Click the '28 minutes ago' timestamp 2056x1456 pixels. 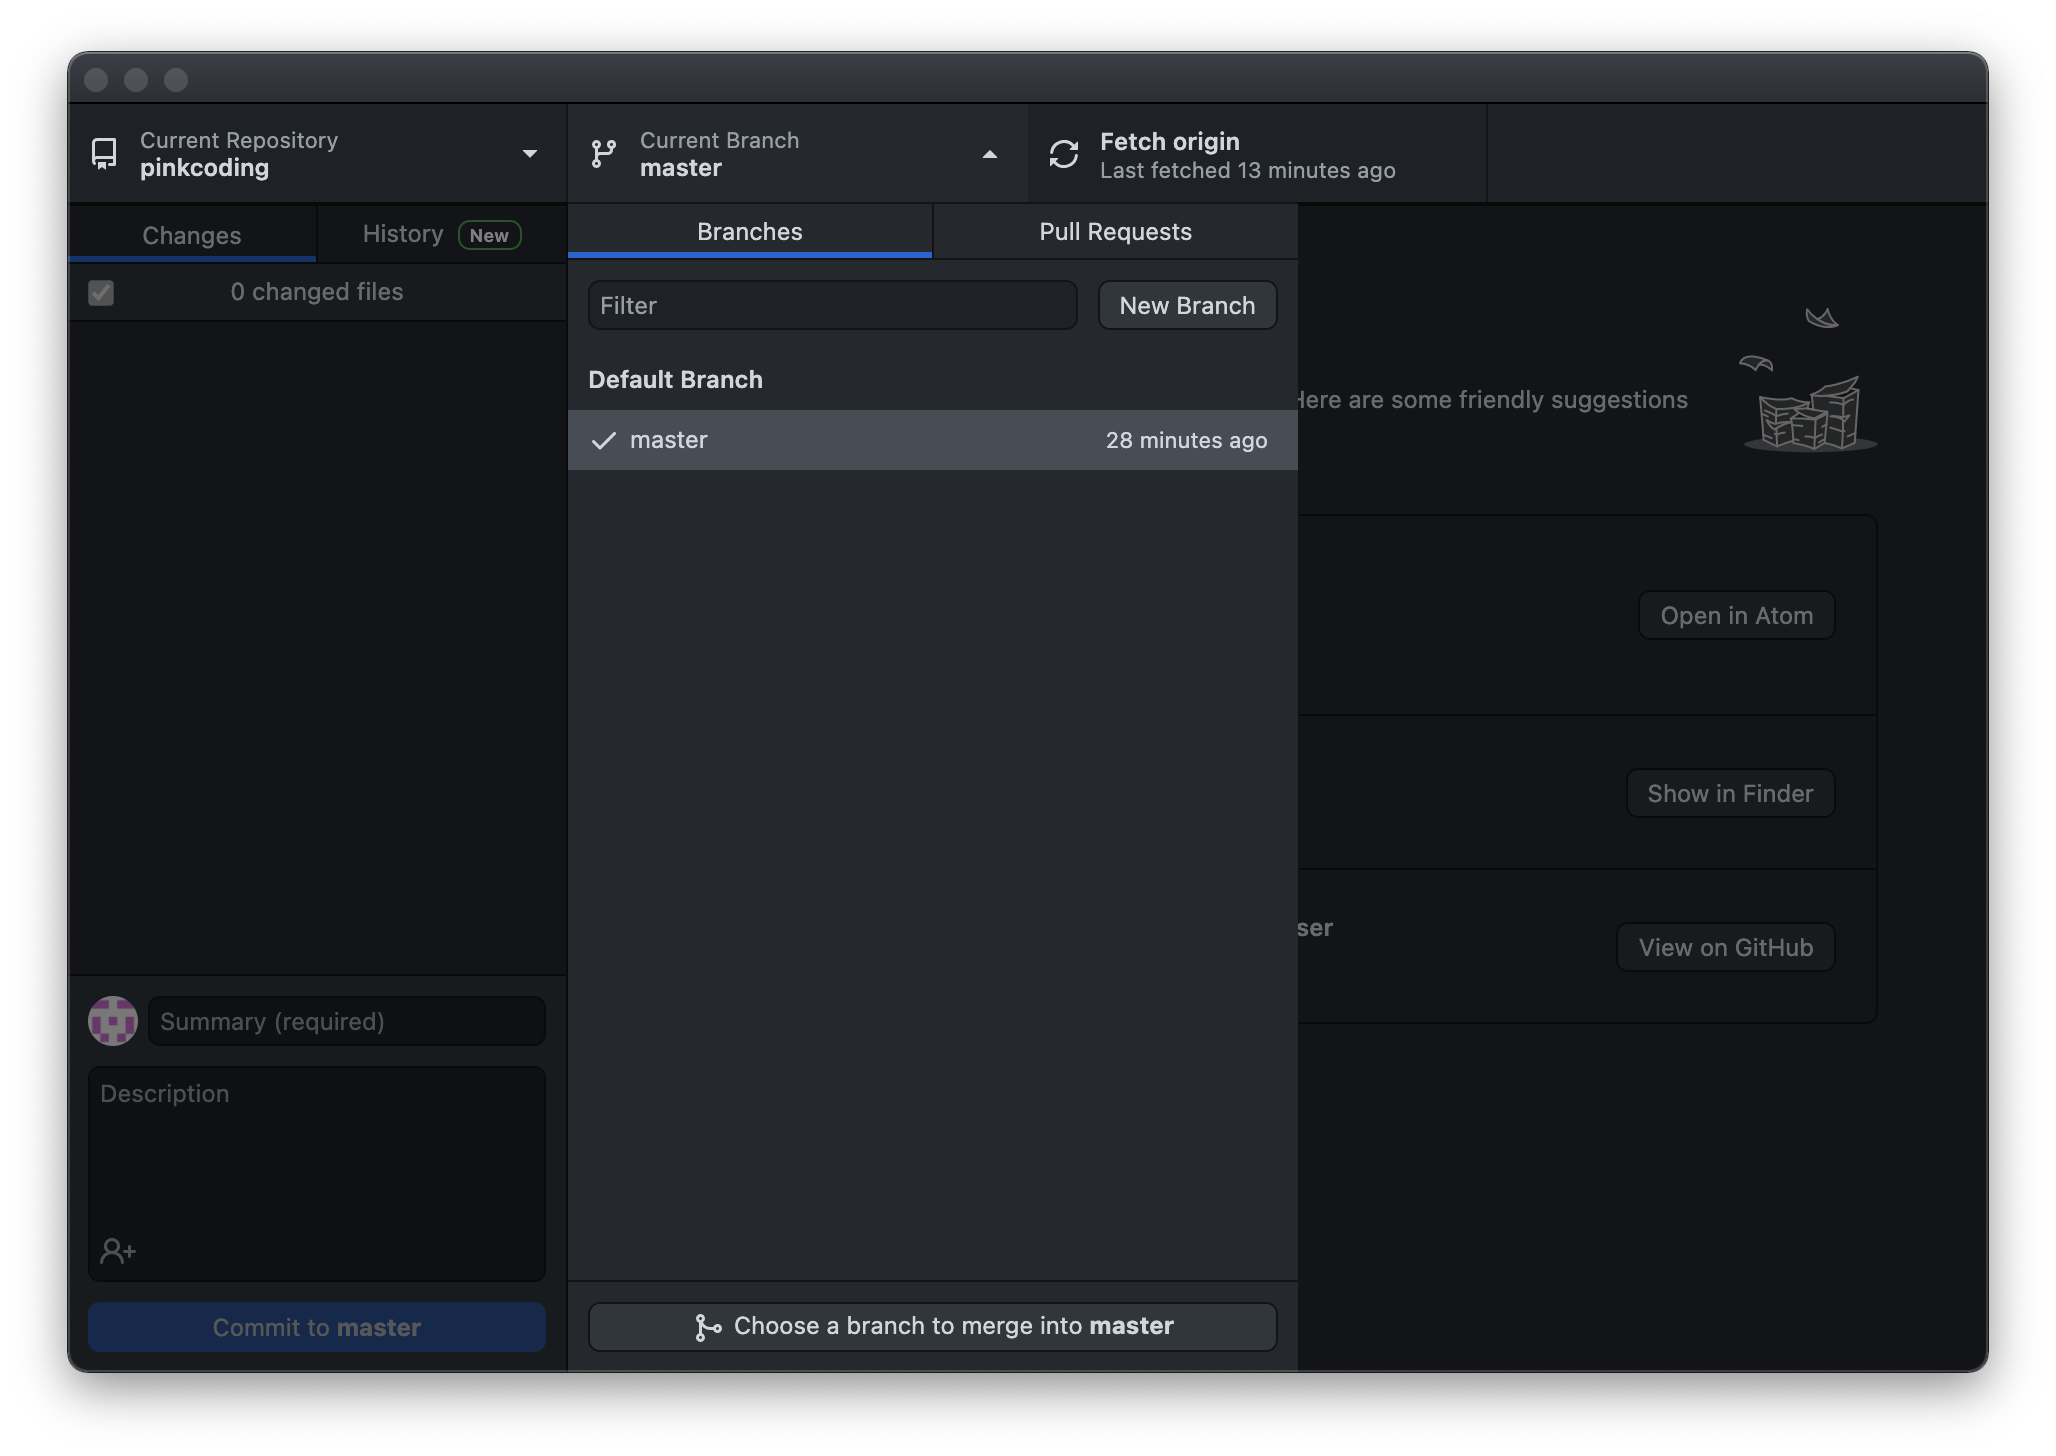tap(1186, 440)
